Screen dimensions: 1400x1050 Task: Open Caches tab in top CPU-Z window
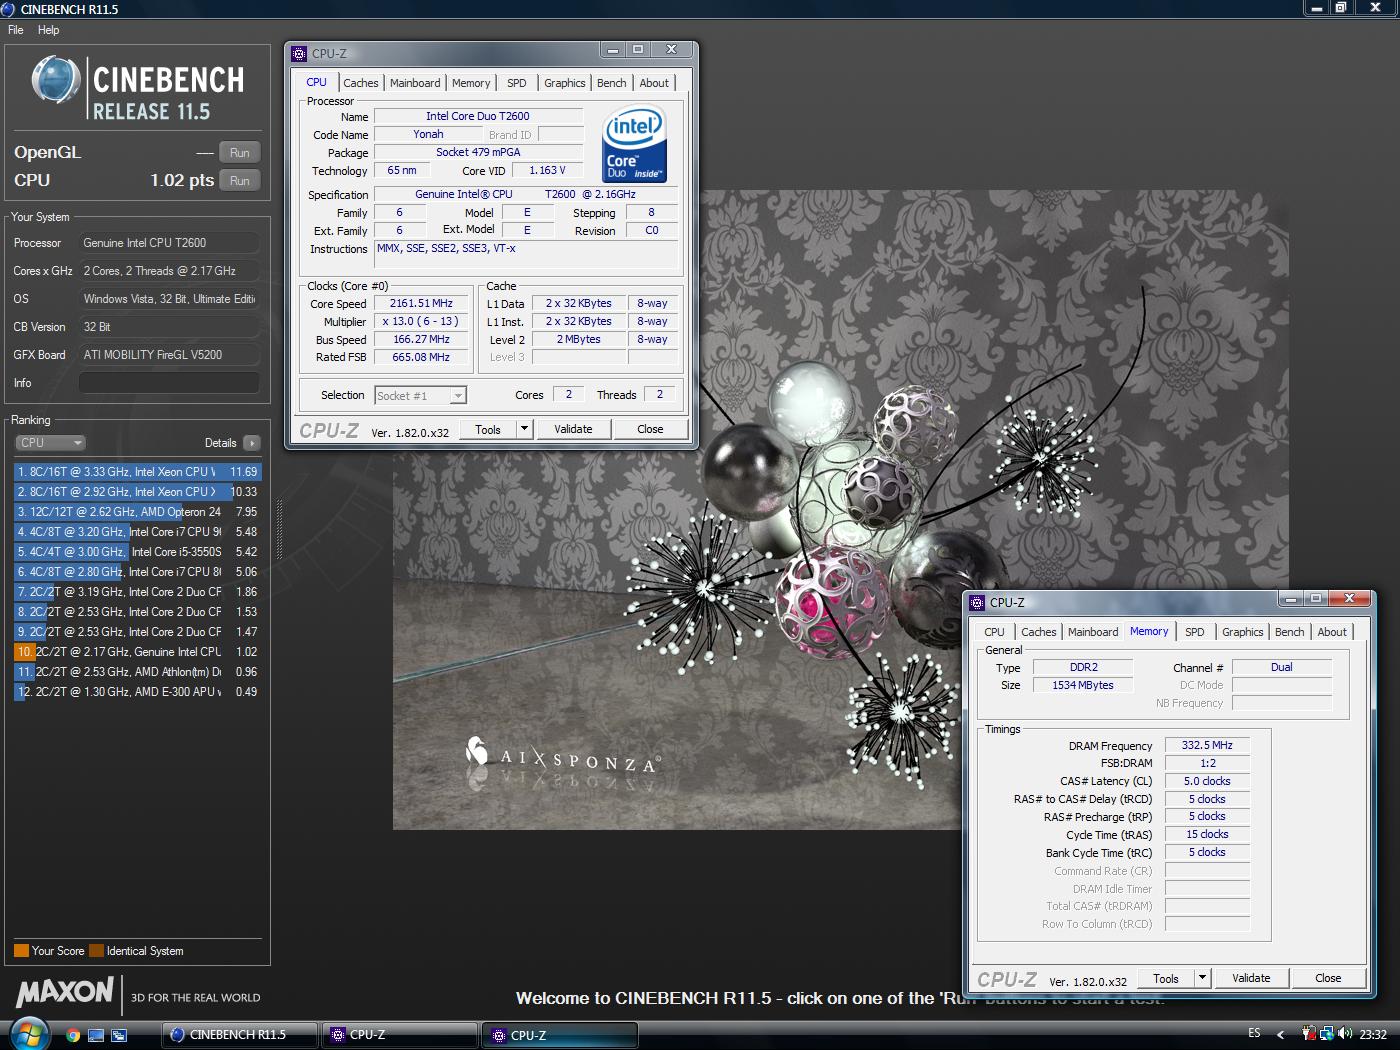coord(360,83)
